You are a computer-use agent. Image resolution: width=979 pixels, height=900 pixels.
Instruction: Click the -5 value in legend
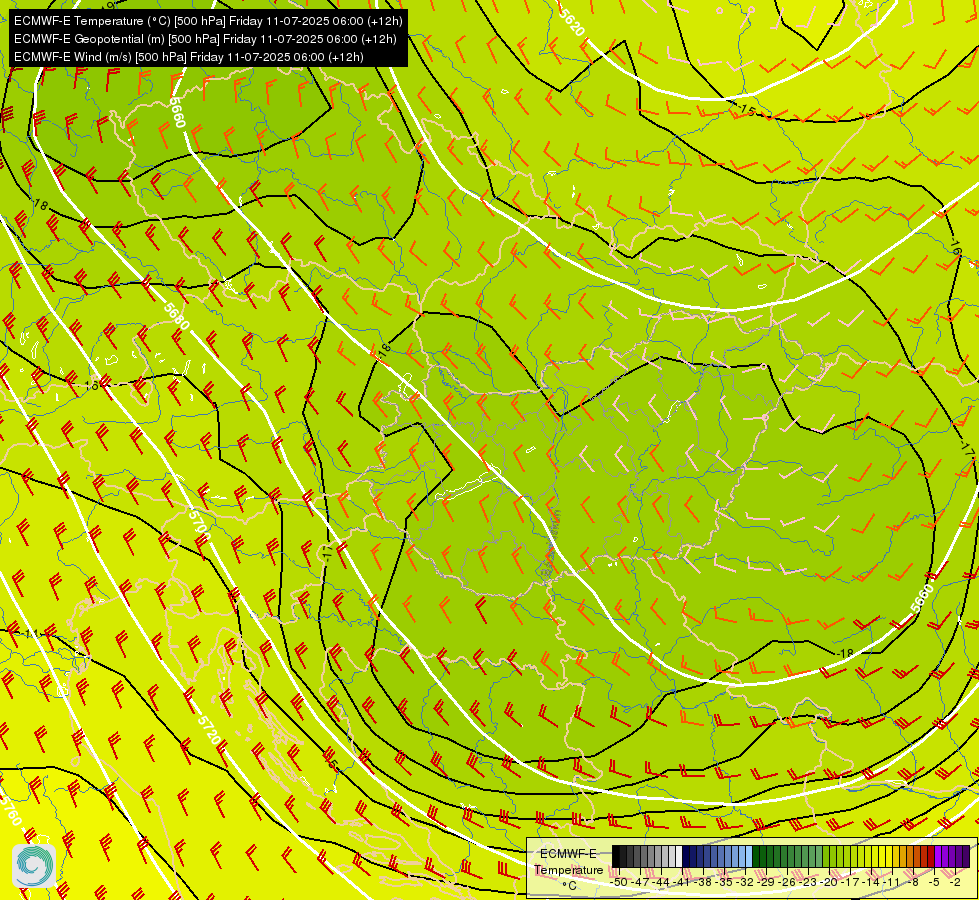pos(935,882)
